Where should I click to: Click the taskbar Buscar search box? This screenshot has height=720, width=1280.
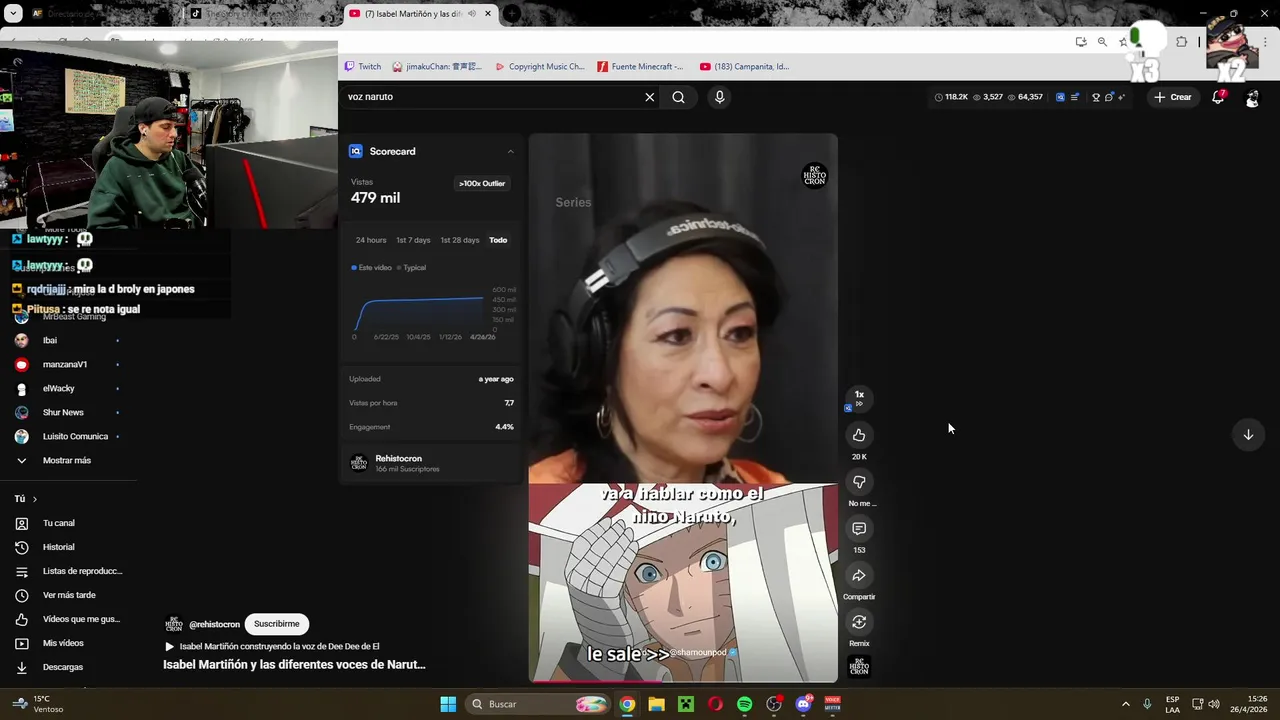pos(539,704)
